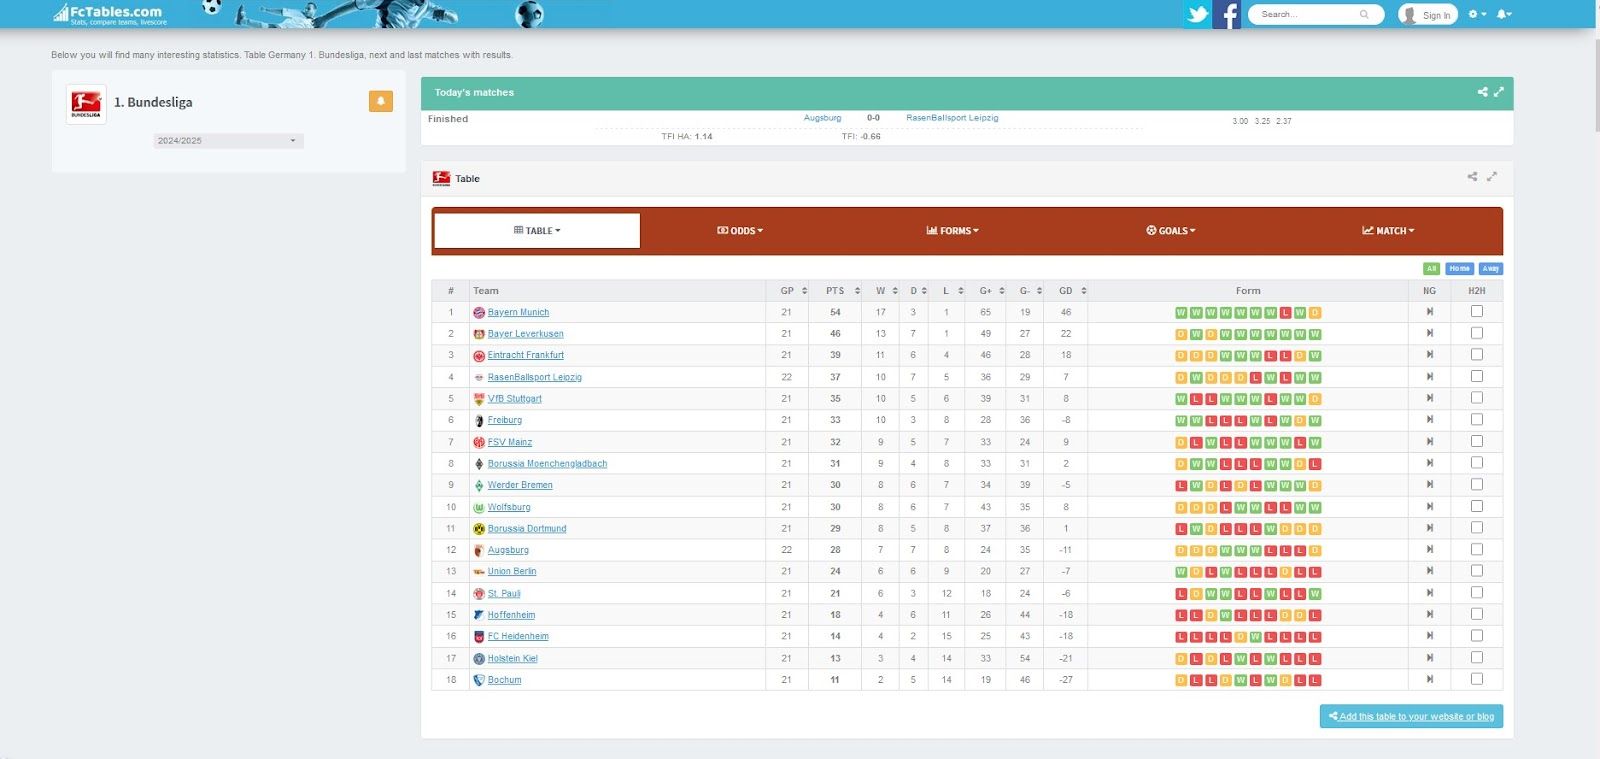Open next game icon for Bayern Munich

pyautogui.click(x=1430, y=312)
